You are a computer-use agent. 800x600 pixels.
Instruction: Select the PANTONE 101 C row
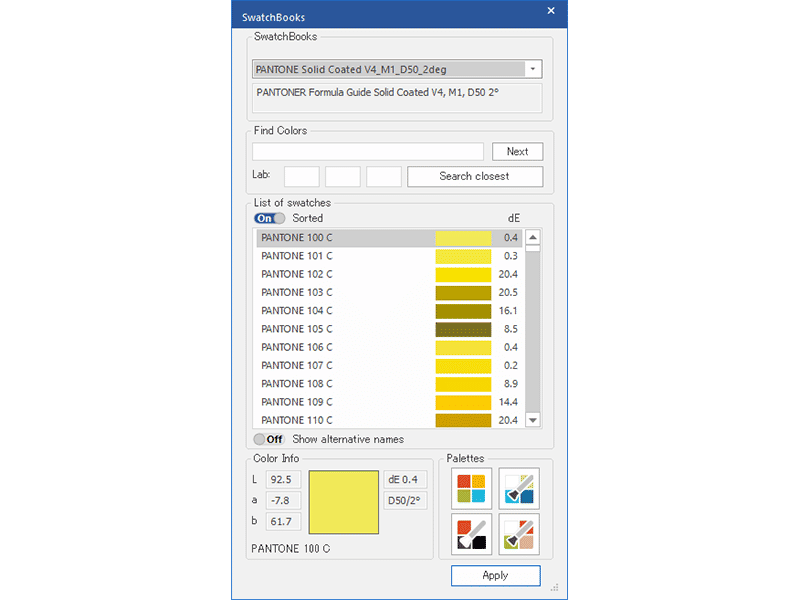click(389, 256)
